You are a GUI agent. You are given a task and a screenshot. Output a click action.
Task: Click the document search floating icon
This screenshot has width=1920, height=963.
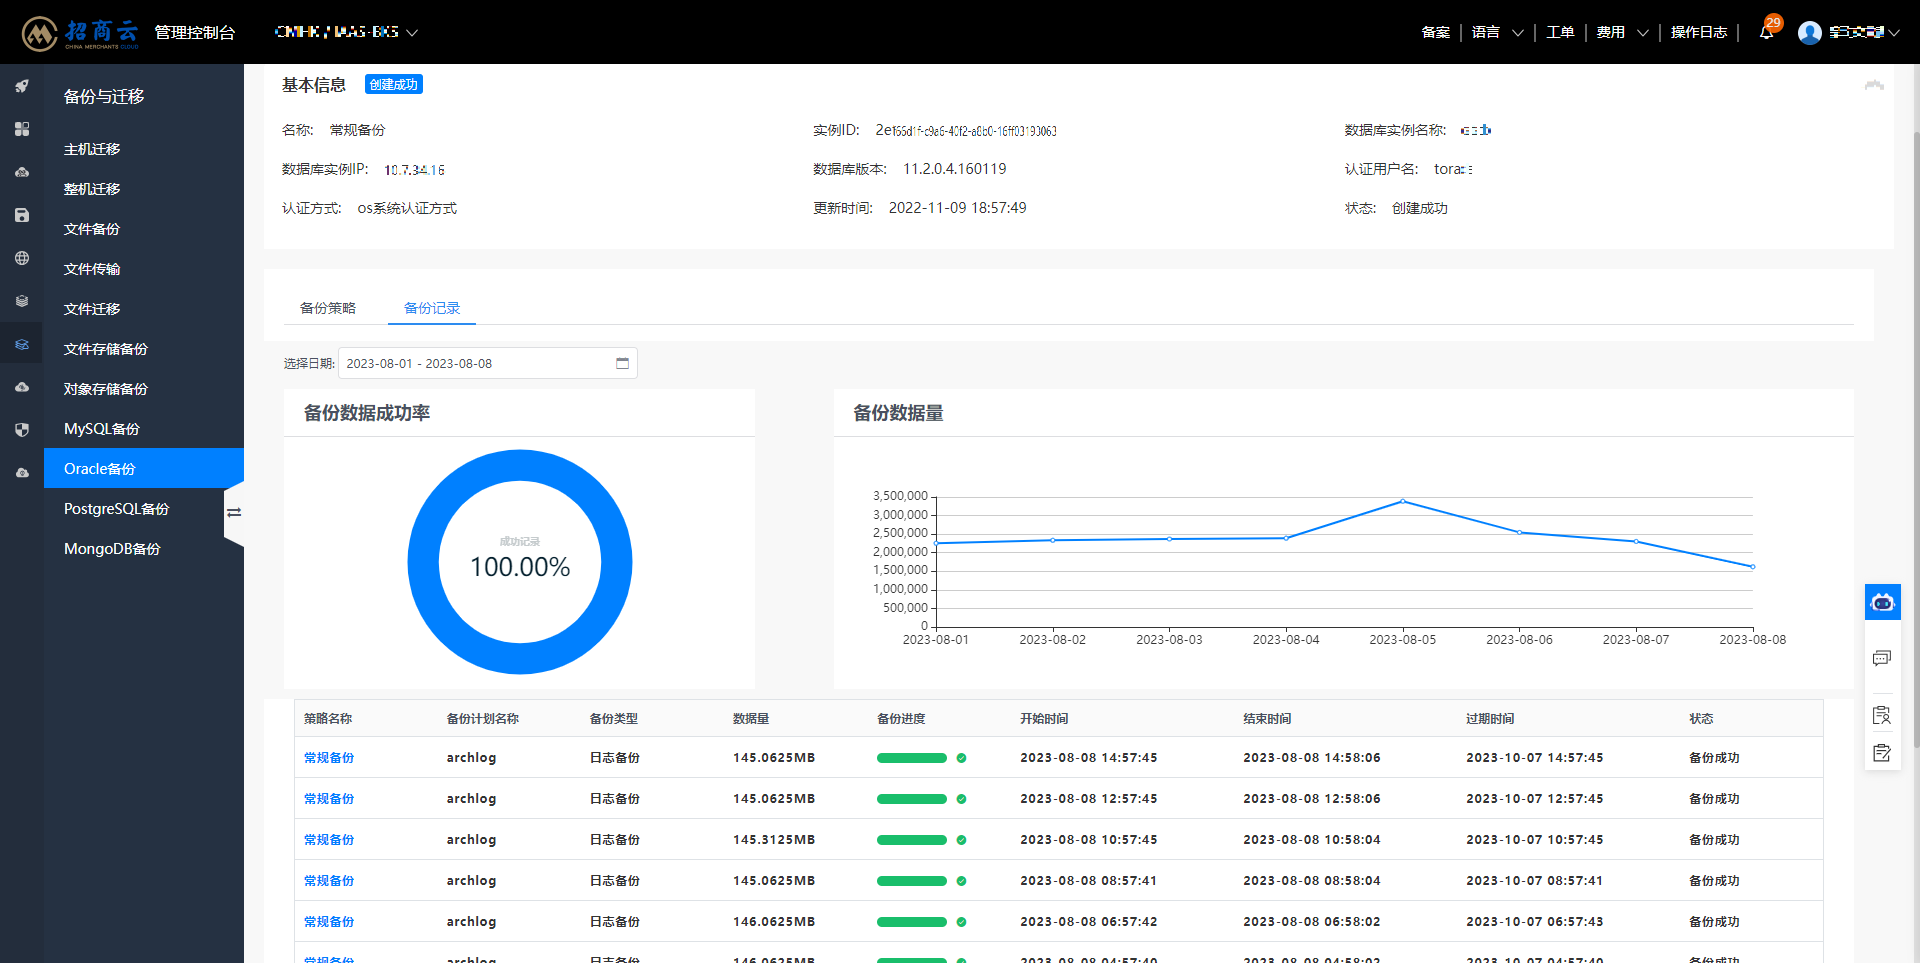1882,715
